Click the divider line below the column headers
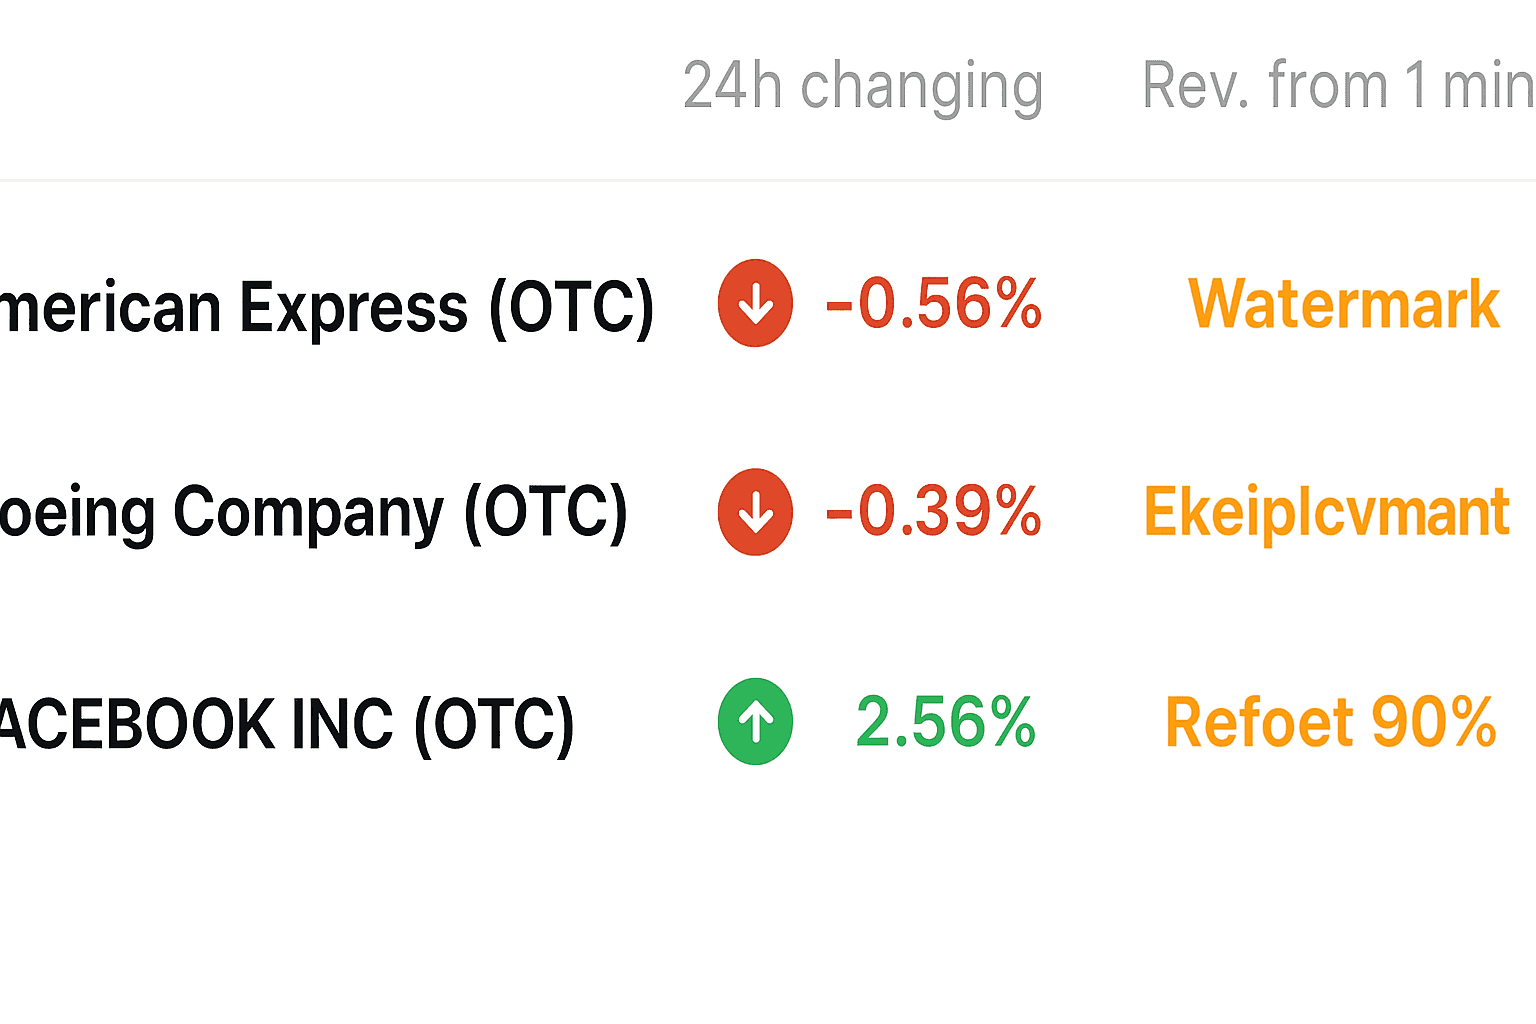The width and height of the screenshot is (1536, 1024). pos(768,181)
